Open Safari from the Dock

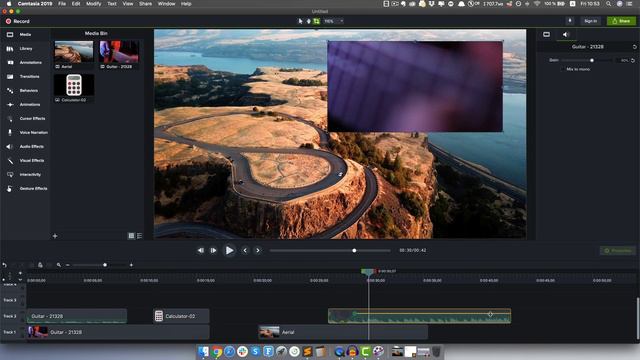pos(229,351)
